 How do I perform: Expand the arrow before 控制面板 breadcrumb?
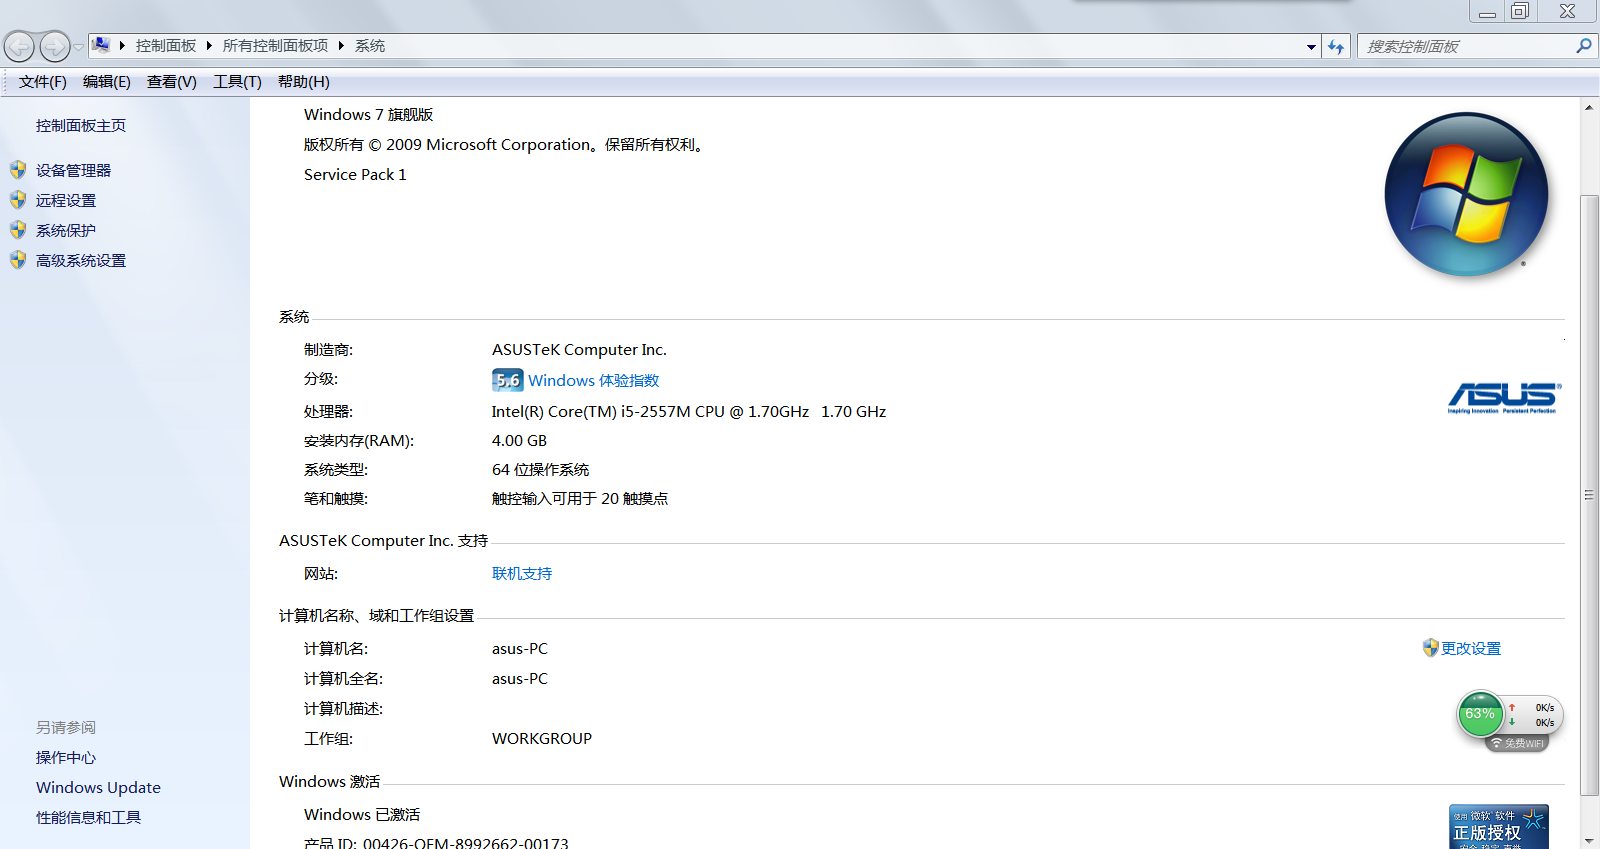click(123, 46)
